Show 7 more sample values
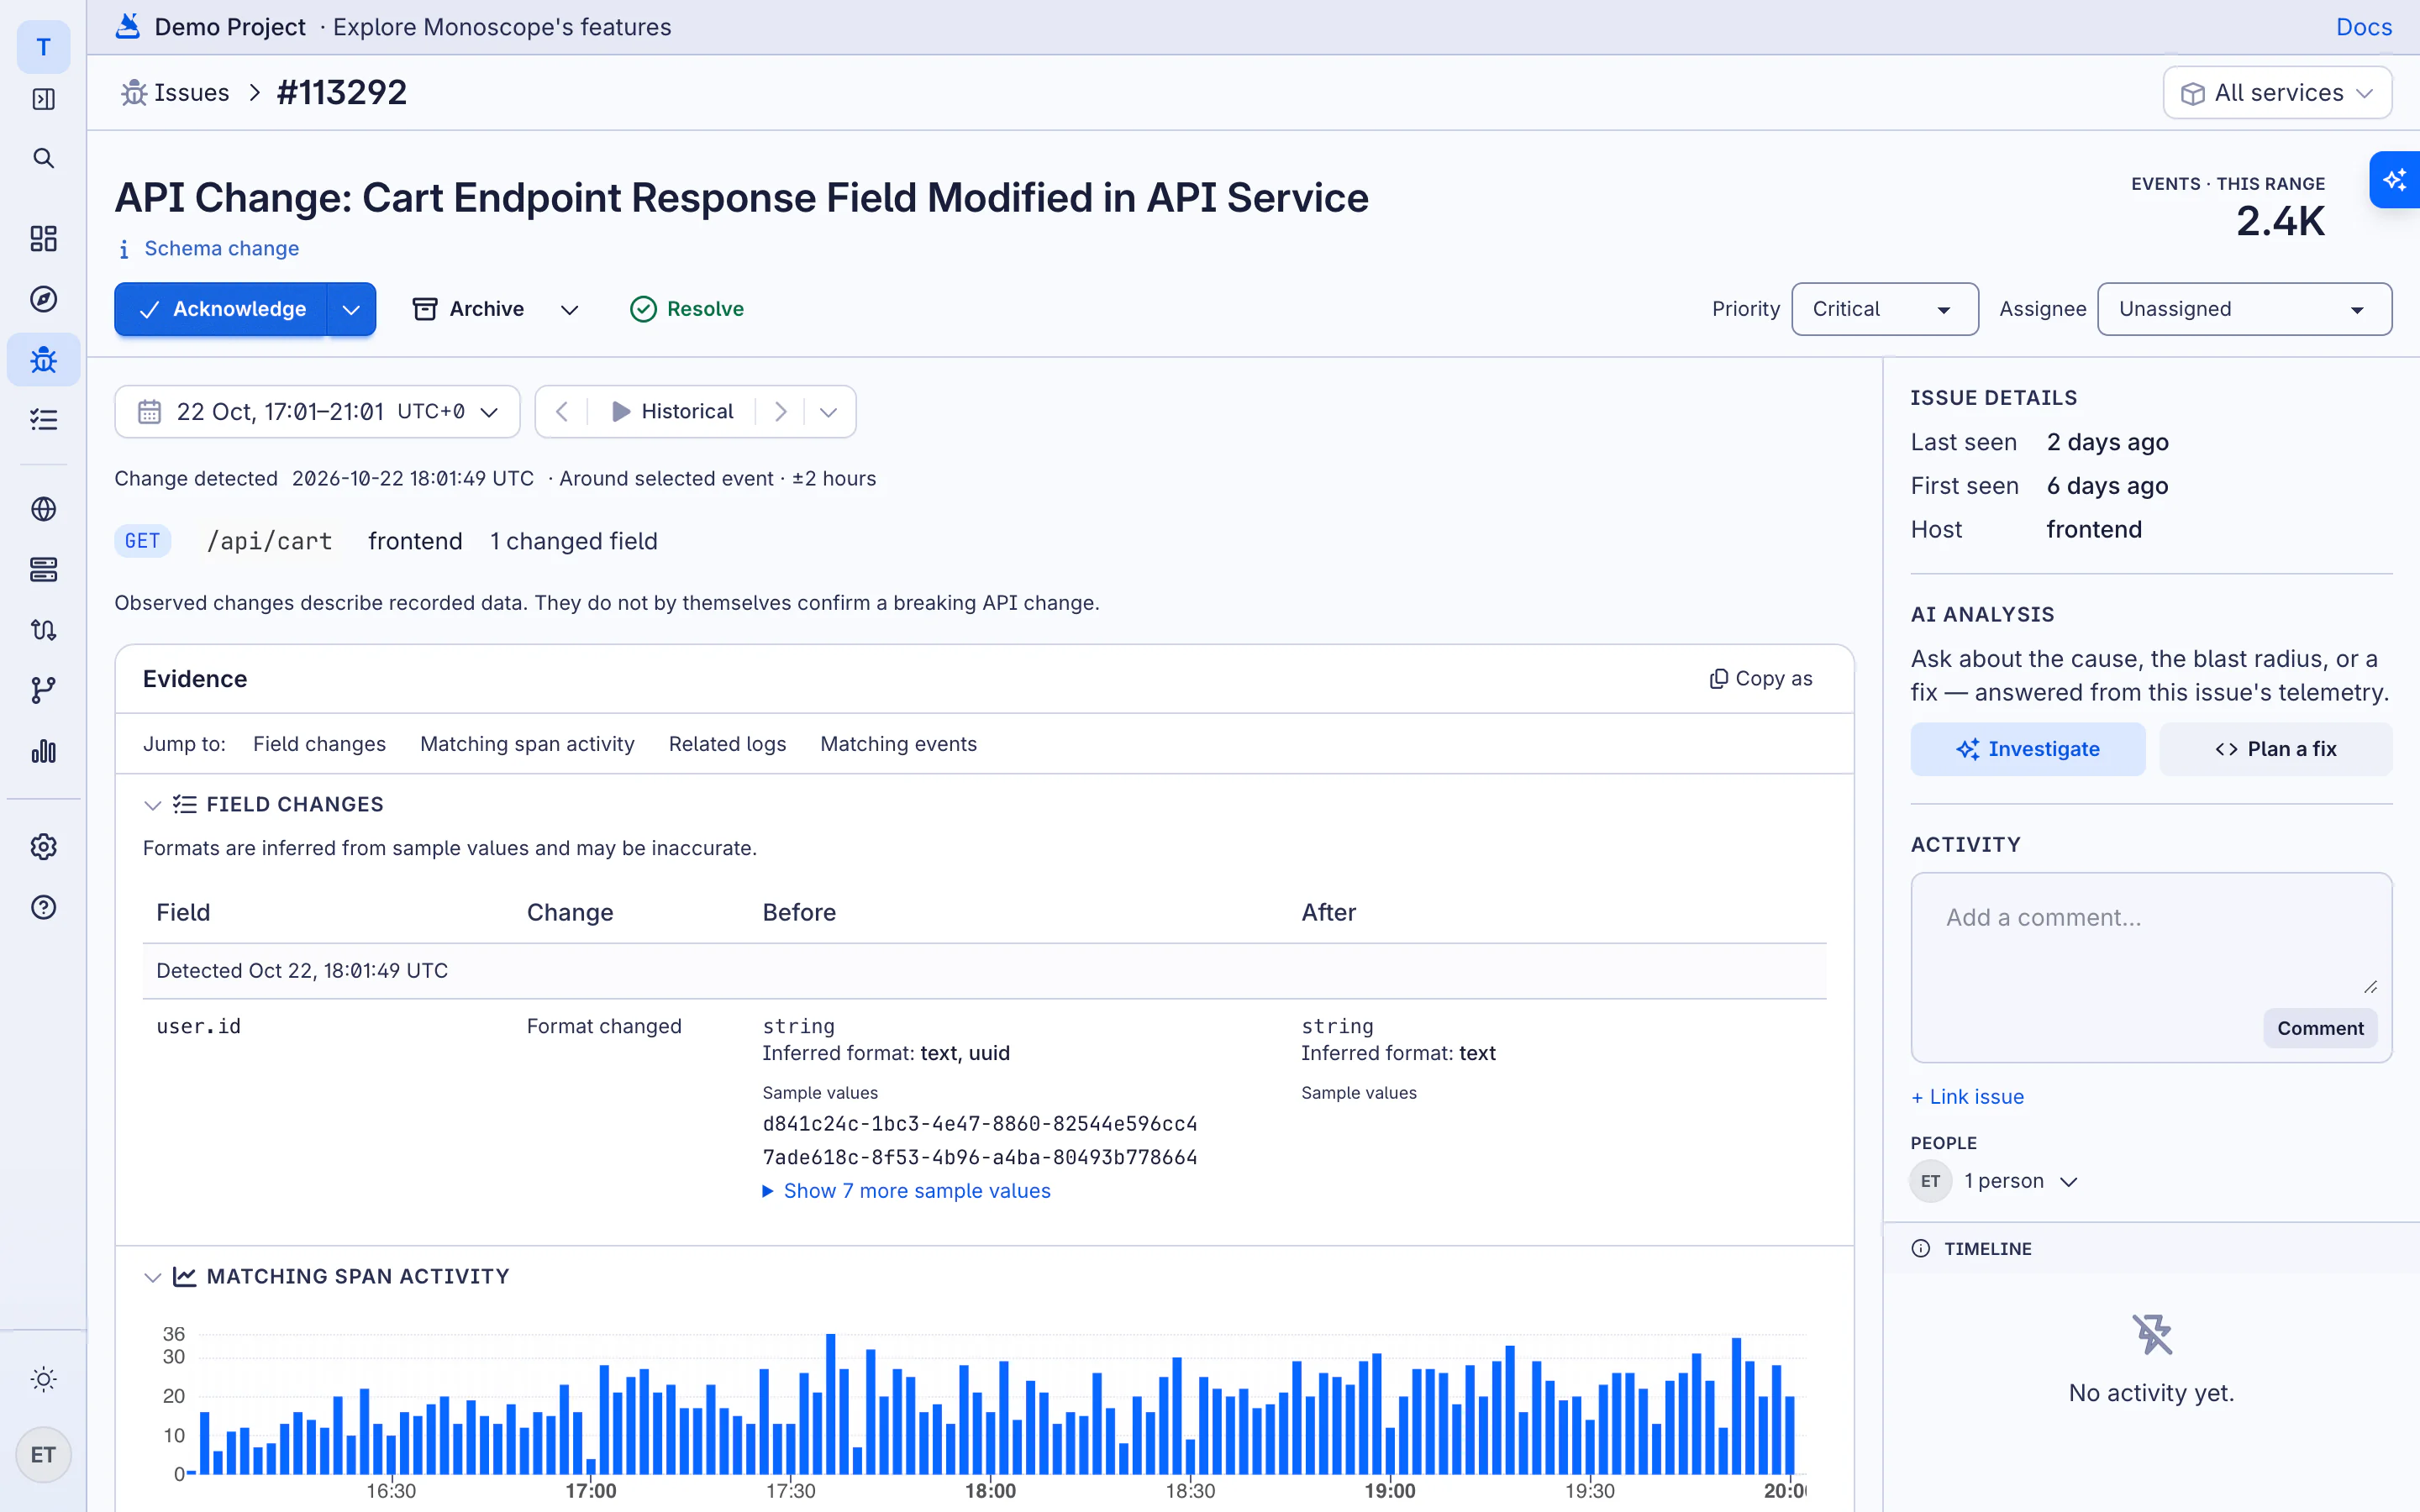Viewport: 2420px width, 1512px height. (906, 1191)
